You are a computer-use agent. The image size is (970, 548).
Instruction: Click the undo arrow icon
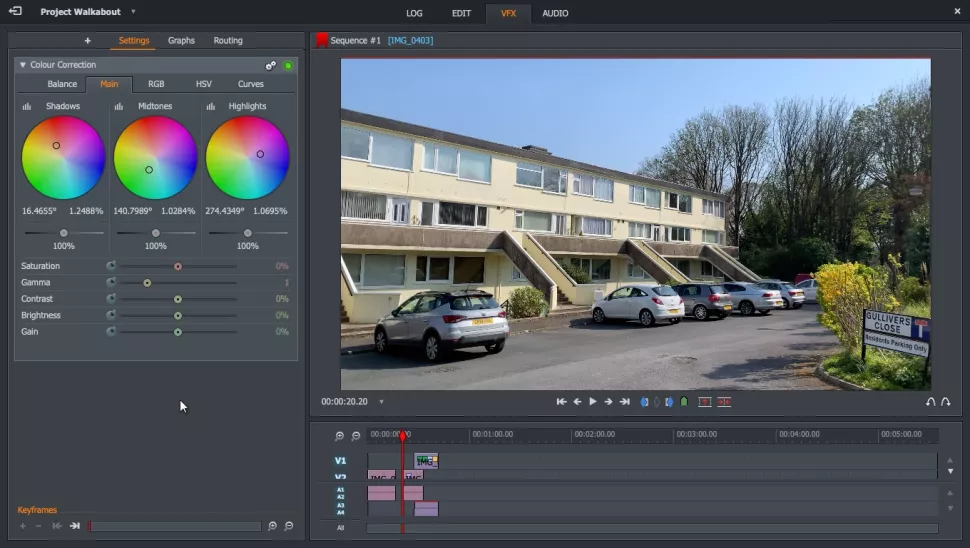click(x=930, y=402)
